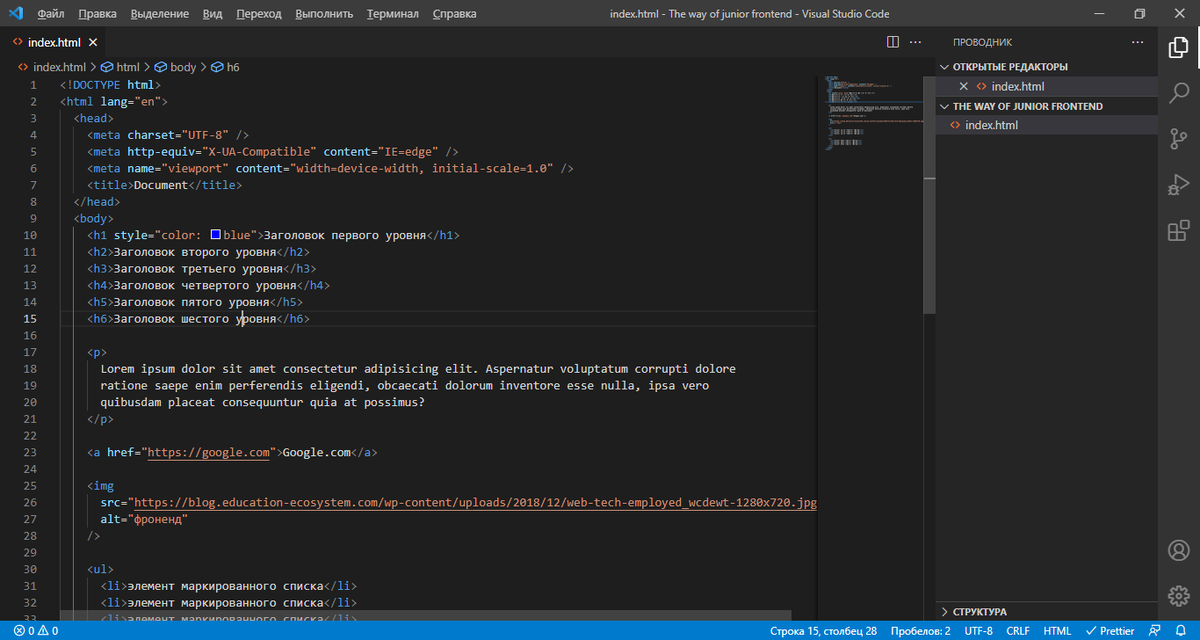Open the Выделение menu
Image resolution: width=1200 pixels, height=640 pixels.
coord(159,14)
